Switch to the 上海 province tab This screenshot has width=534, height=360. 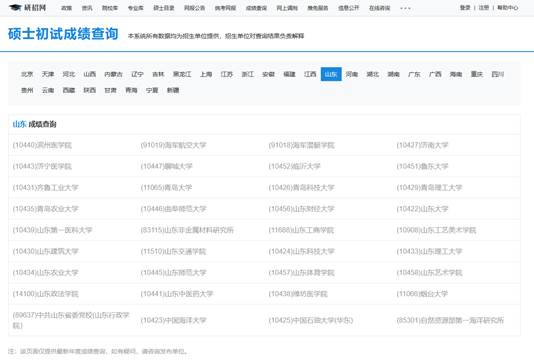206,74
